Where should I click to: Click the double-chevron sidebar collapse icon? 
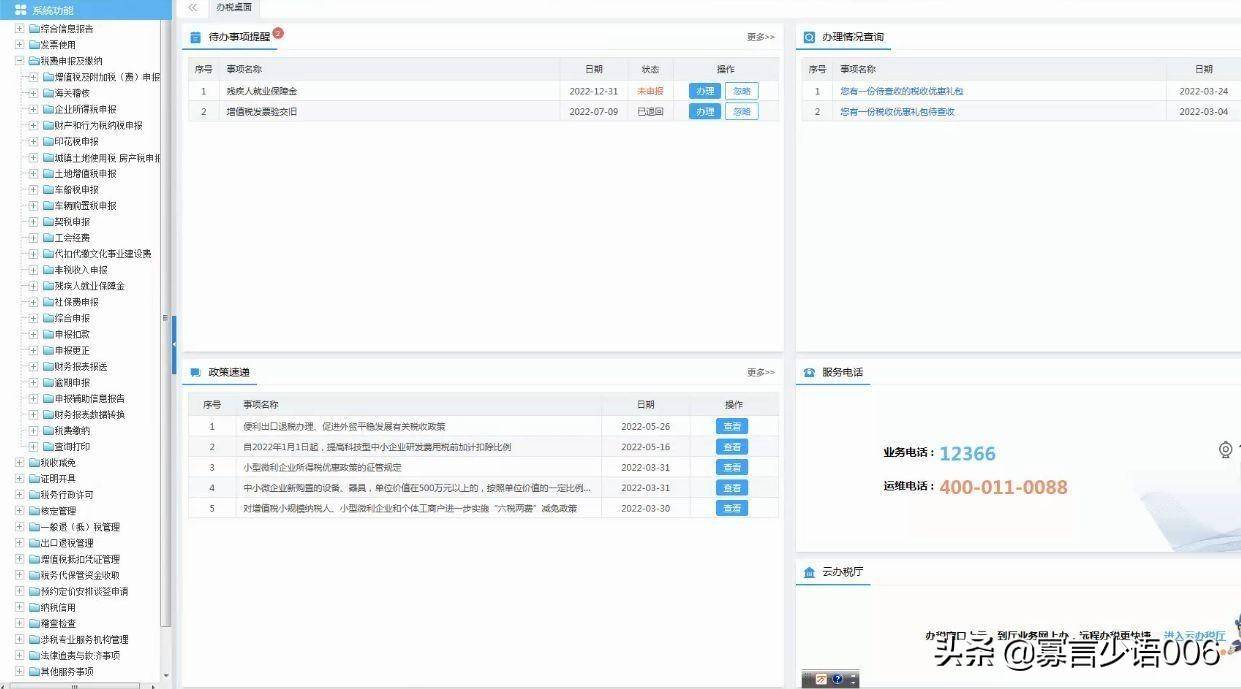[x=192, y=7]
